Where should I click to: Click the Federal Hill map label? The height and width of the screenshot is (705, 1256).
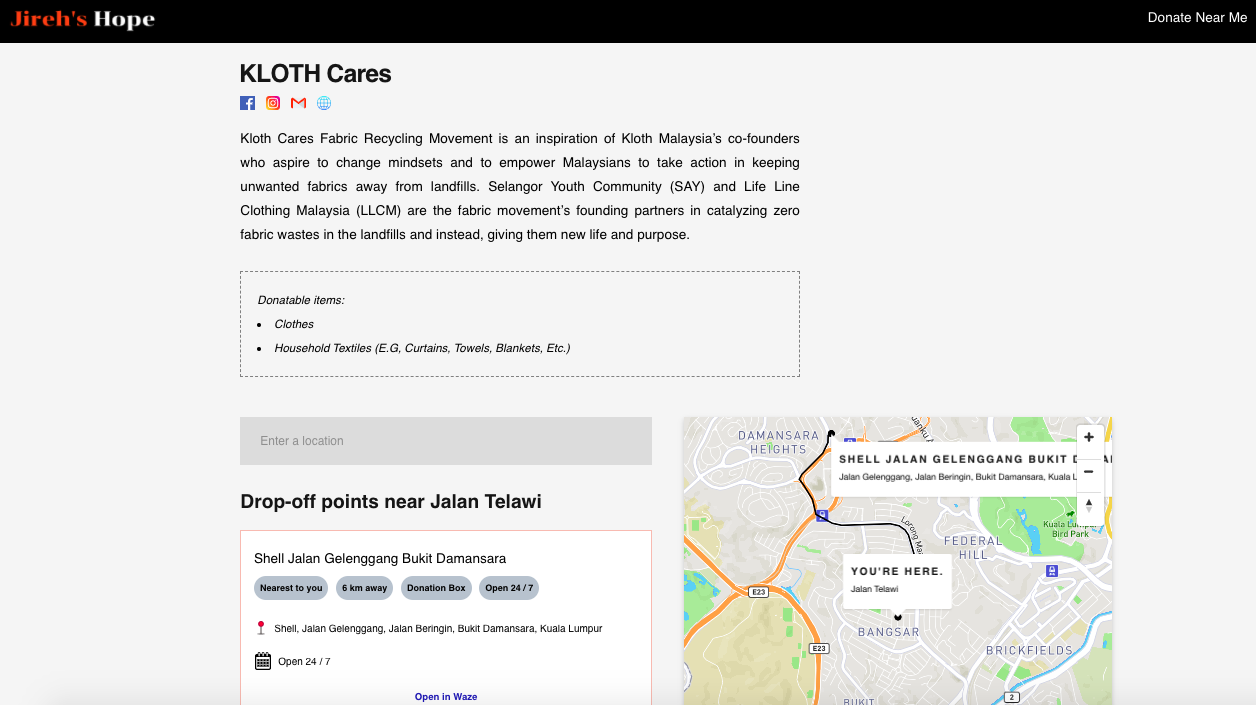pos(973,547)
